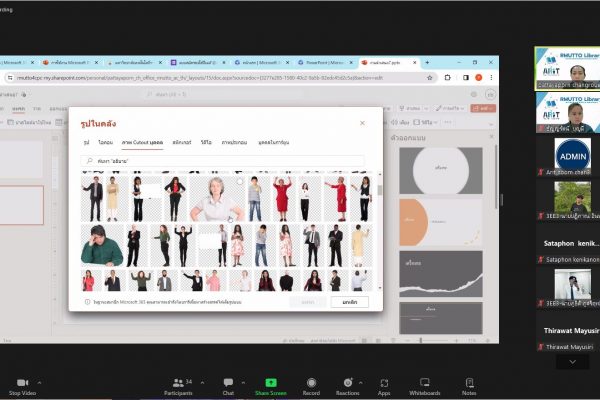Open Zoom Reactions
Image resolution: width=600 pixels, height=400 pixels.
348,386
